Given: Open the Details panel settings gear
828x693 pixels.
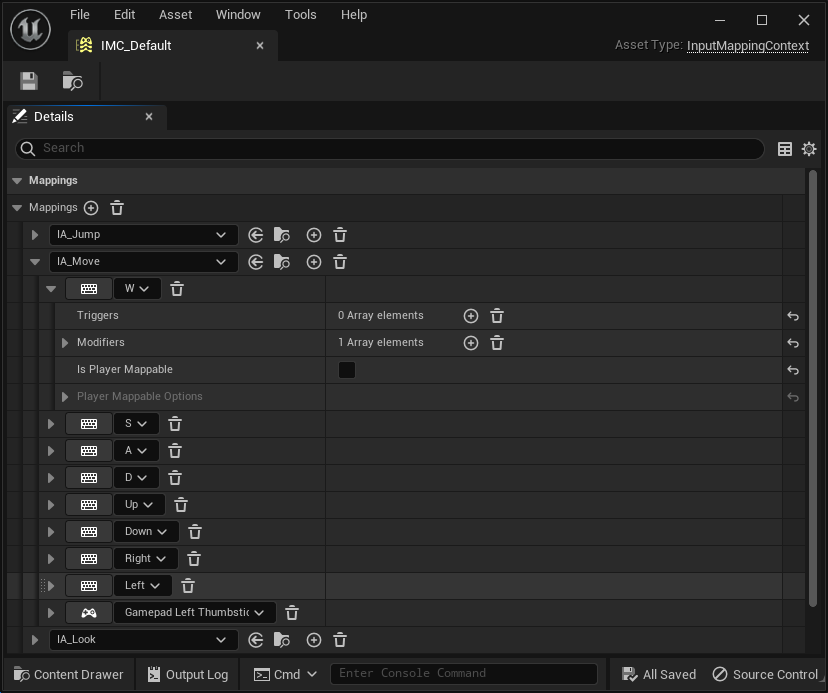Looking at the screenshot, I should 809,148.
